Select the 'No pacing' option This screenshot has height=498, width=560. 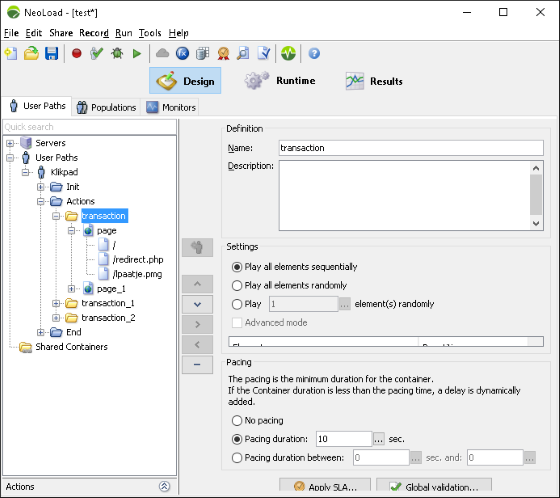237,420
